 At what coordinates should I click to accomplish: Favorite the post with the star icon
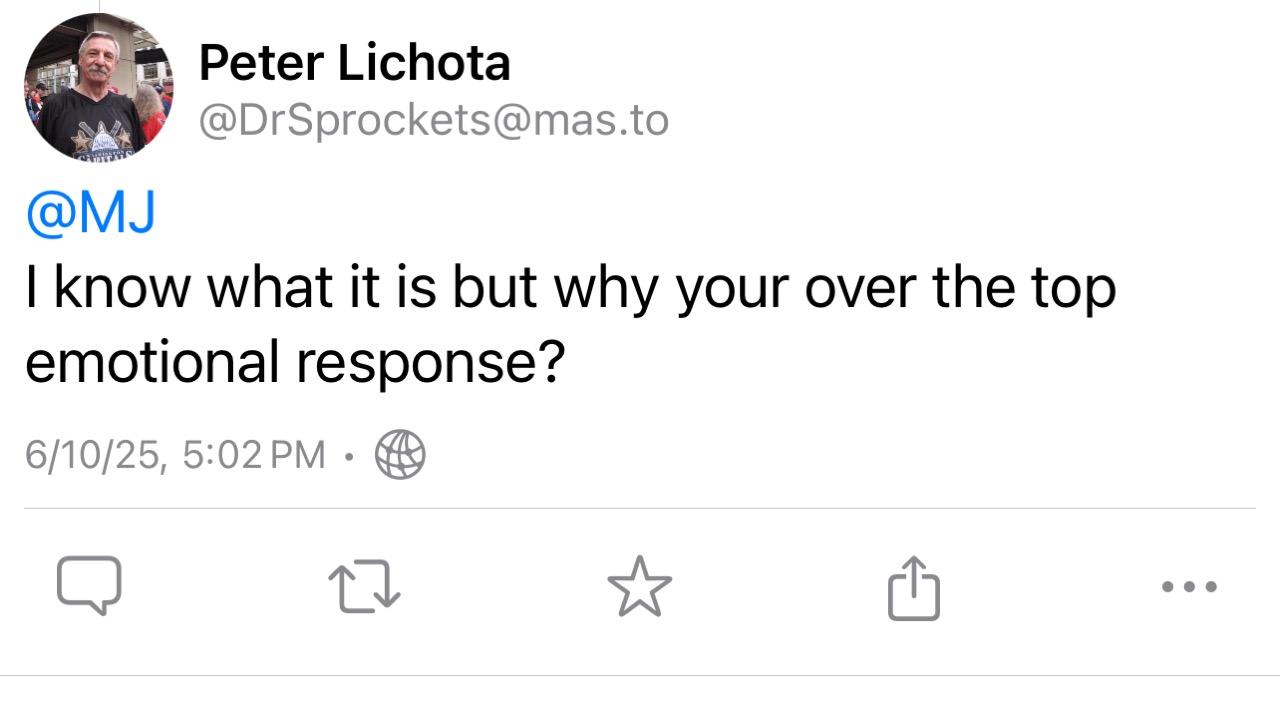[640, 585]
